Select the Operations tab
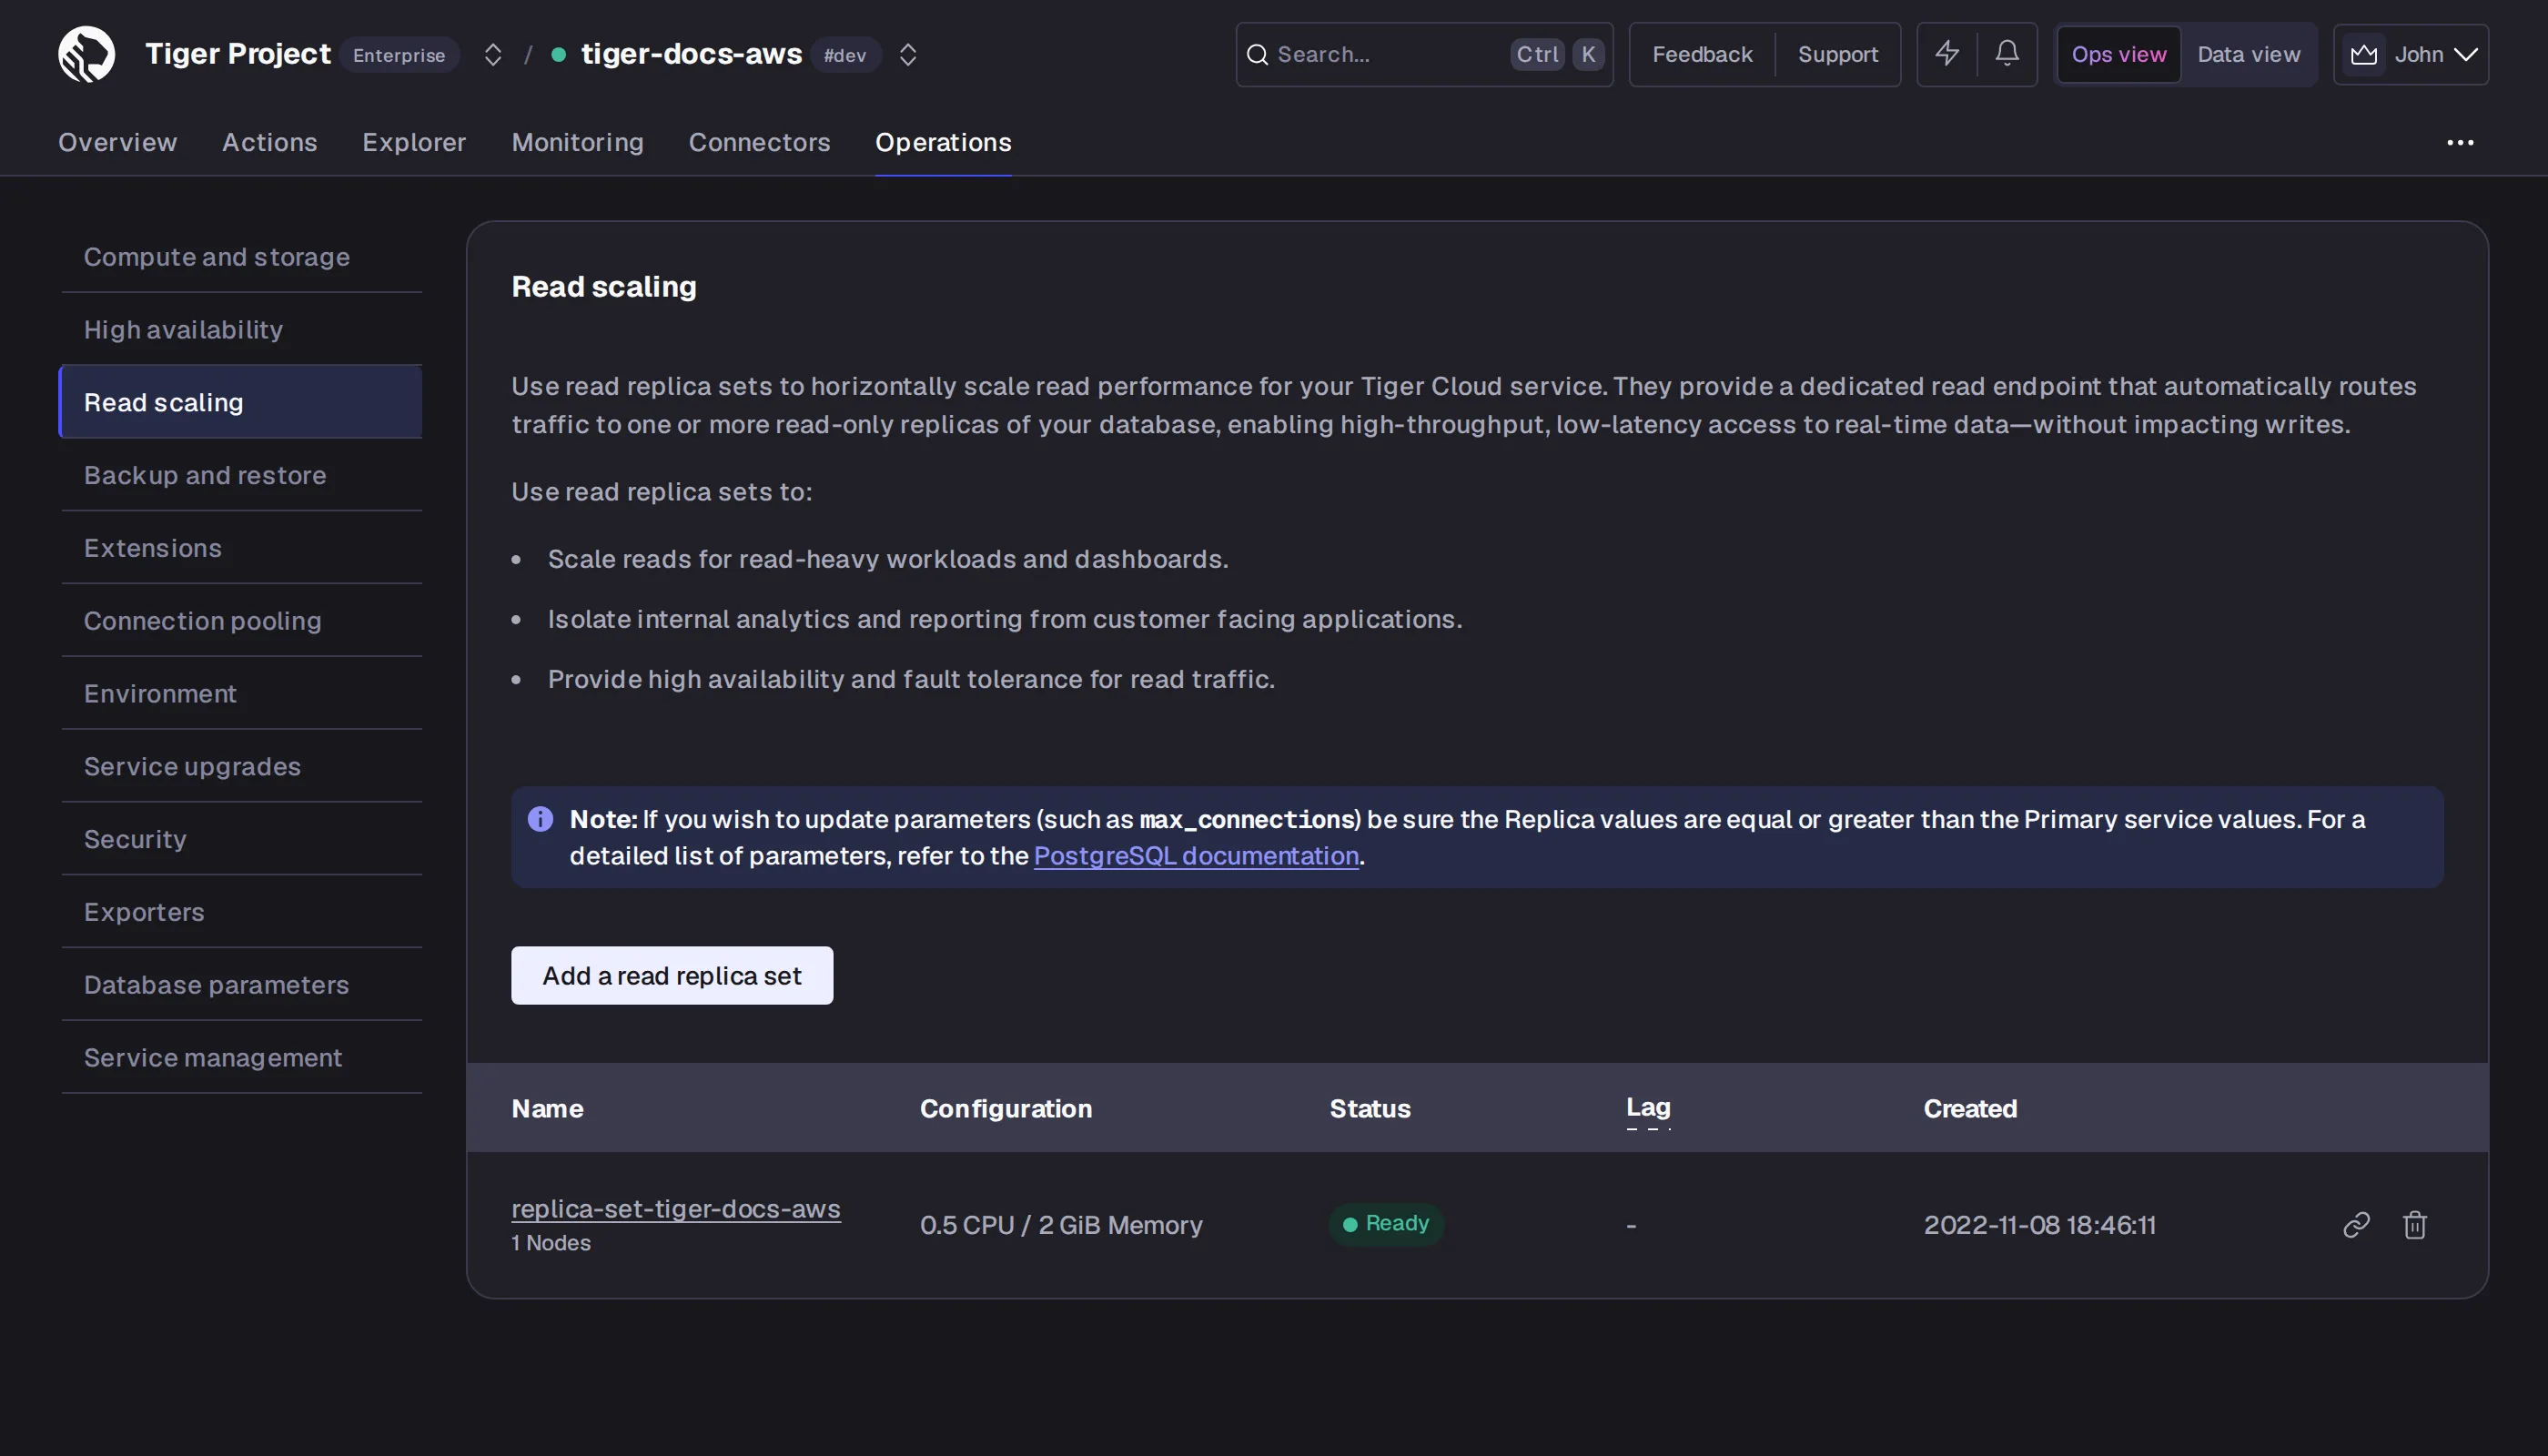Screen dimensions: 2548x1456 [x=943, y=142]
